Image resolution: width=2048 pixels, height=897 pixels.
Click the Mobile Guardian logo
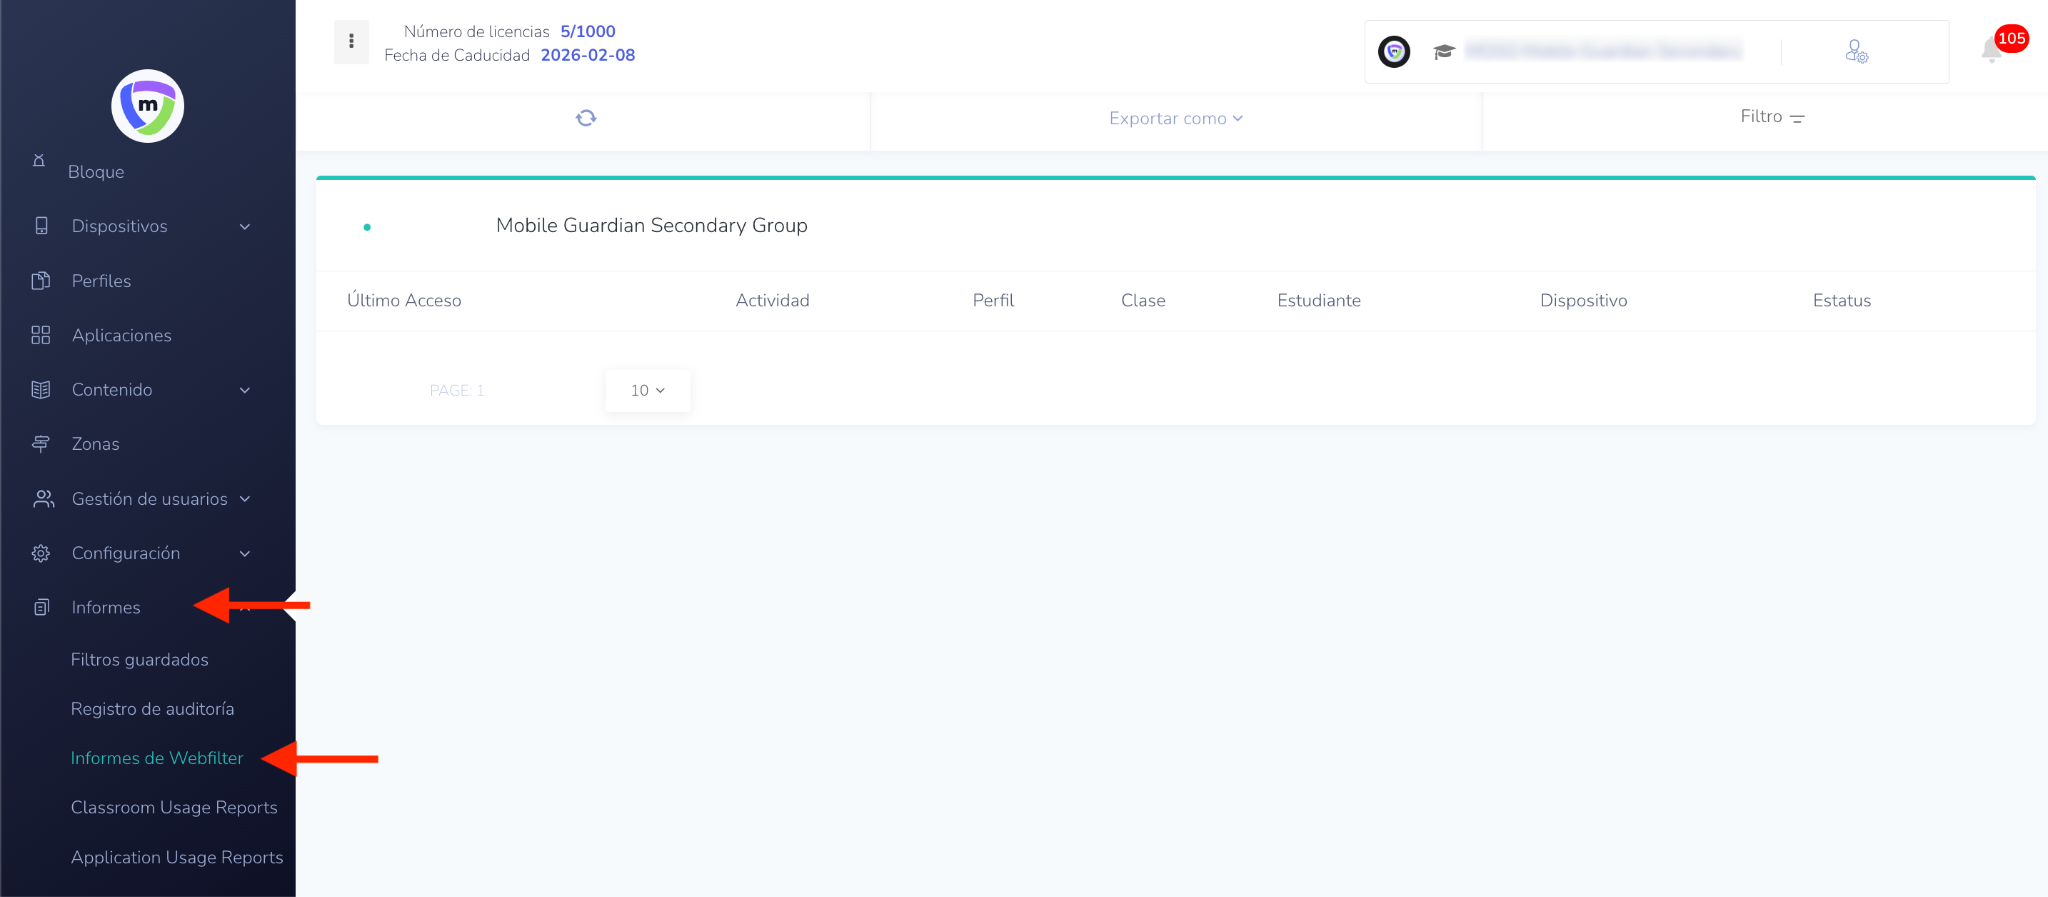(148, 106)
